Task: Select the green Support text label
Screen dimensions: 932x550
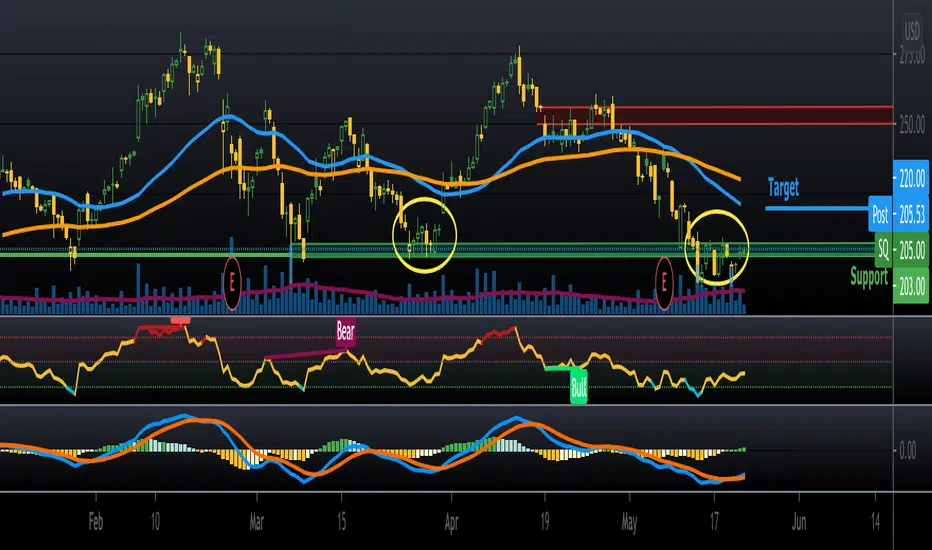Action: [869, 276]
